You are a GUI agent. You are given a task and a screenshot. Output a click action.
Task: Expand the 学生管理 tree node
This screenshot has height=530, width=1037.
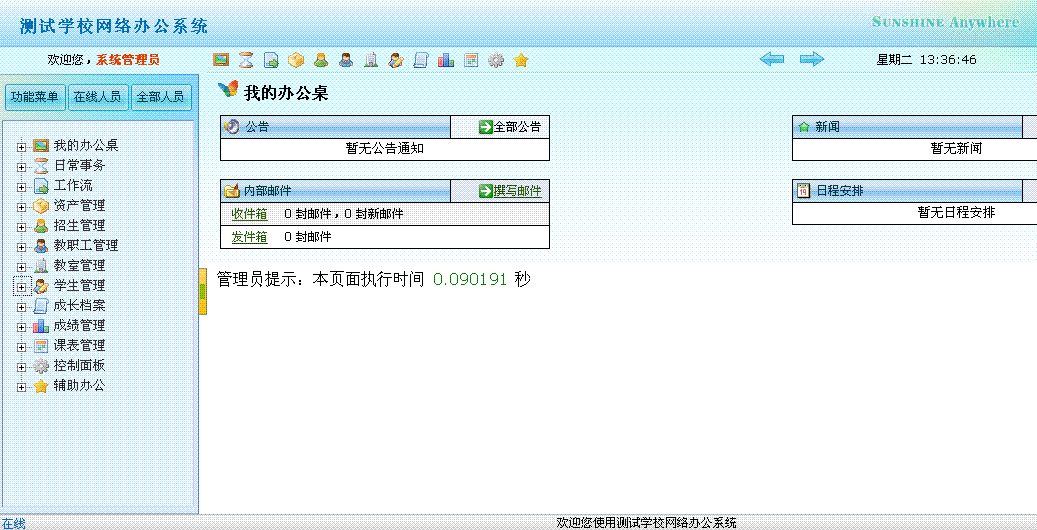click(22, 287)
